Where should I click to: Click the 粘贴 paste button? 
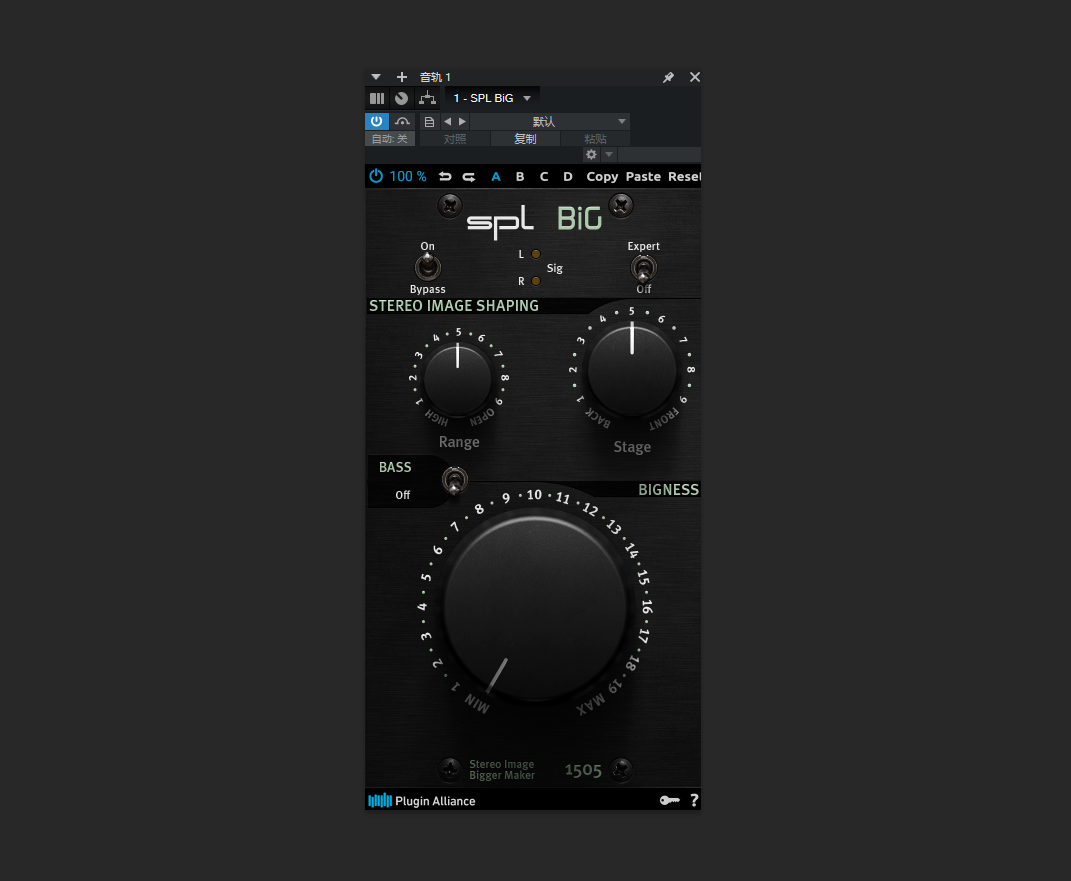tap(595, 139)
